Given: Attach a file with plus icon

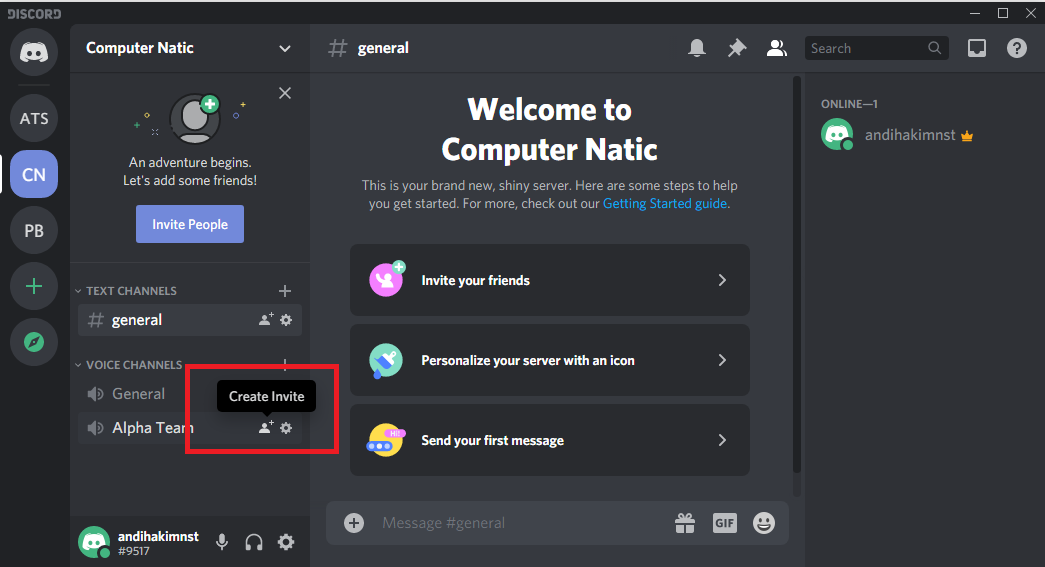Looking at the screenshot, I should (x=354, y=523).
